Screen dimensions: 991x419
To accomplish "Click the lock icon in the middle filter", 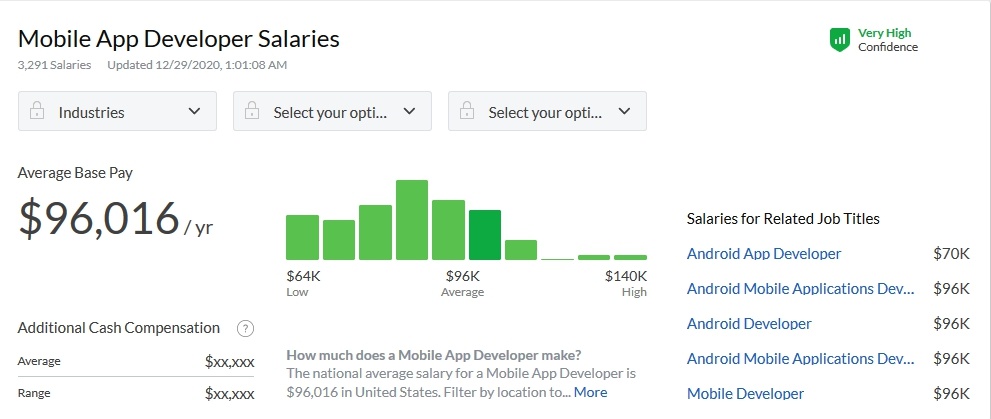I will [252, 112].
